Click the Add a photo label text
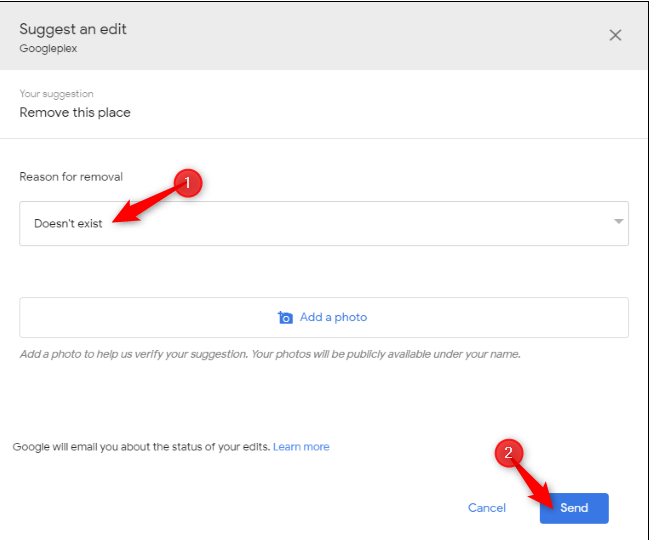 333,318
